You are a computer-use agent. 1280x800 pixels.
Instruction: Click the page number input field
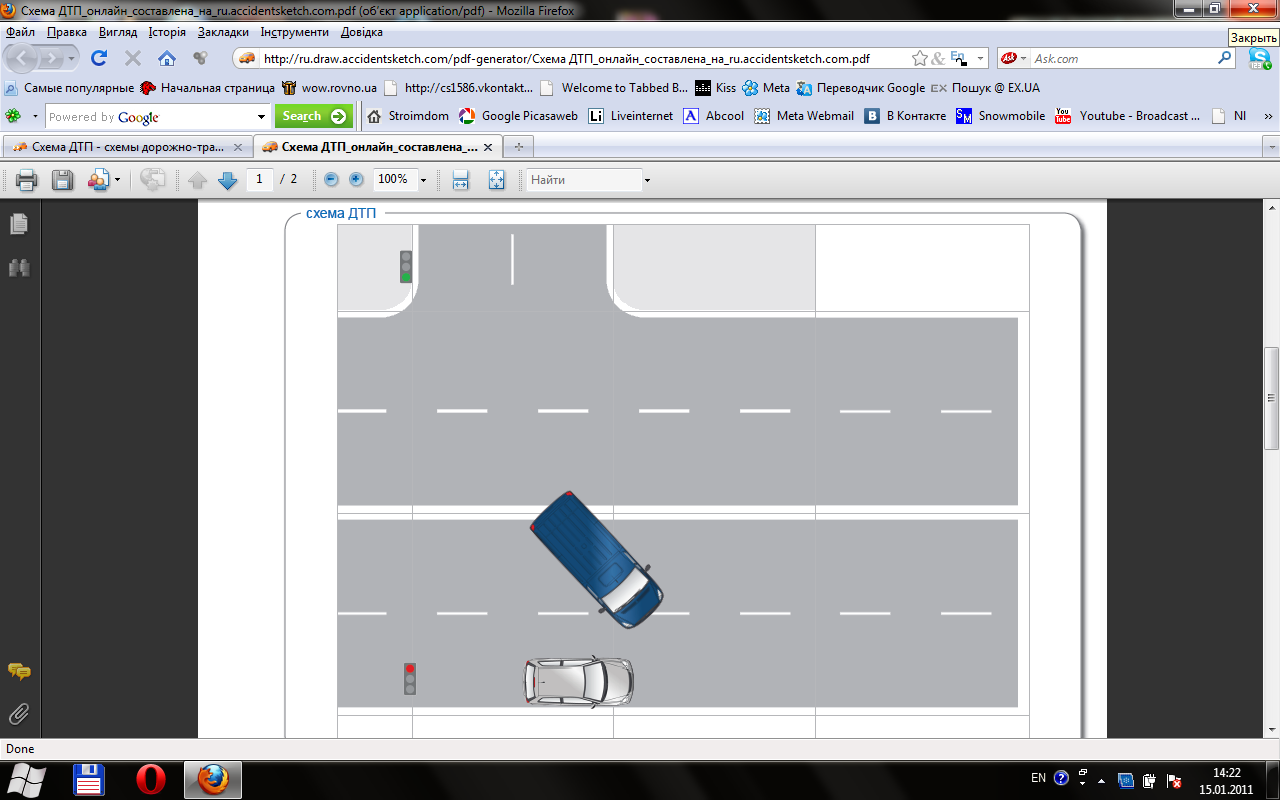[259, 179]
